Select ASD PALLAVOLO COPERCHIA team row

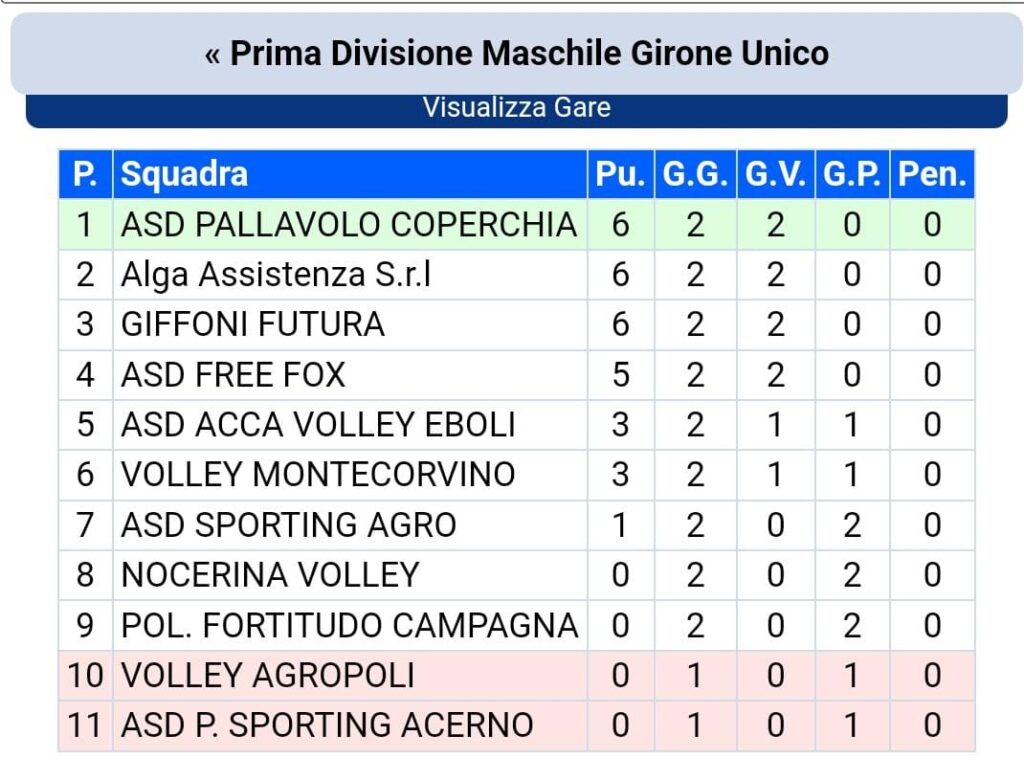(349, 225)
